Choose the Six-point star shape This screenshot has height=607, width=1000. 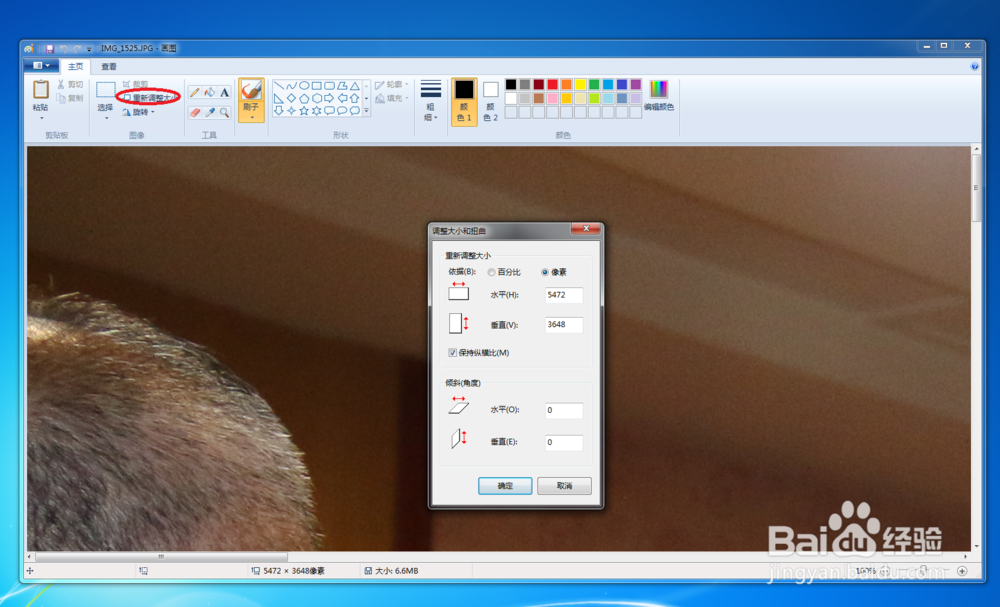[x=317, y=111]
